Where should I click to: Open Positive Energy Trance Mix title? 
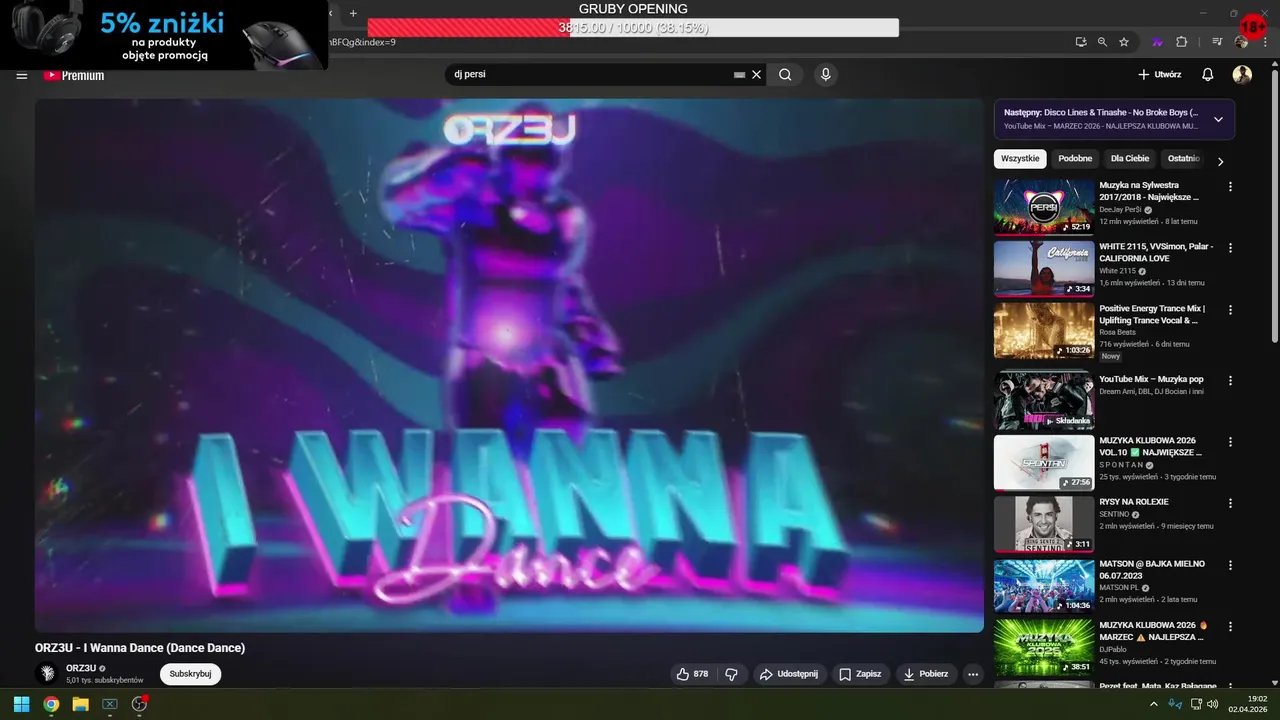pyautogui.click(x=1152, y=315)
